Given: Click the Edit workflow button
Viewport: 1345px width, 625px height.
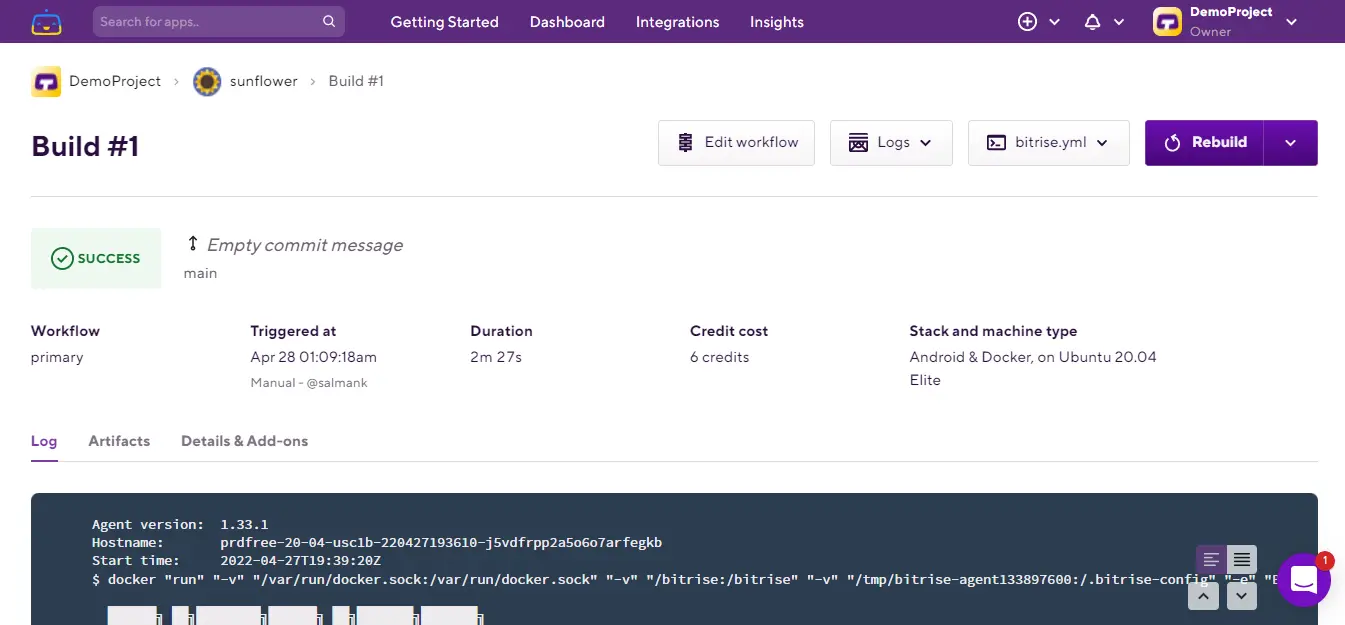Looking at the screenshot, I should click(736, 143).
